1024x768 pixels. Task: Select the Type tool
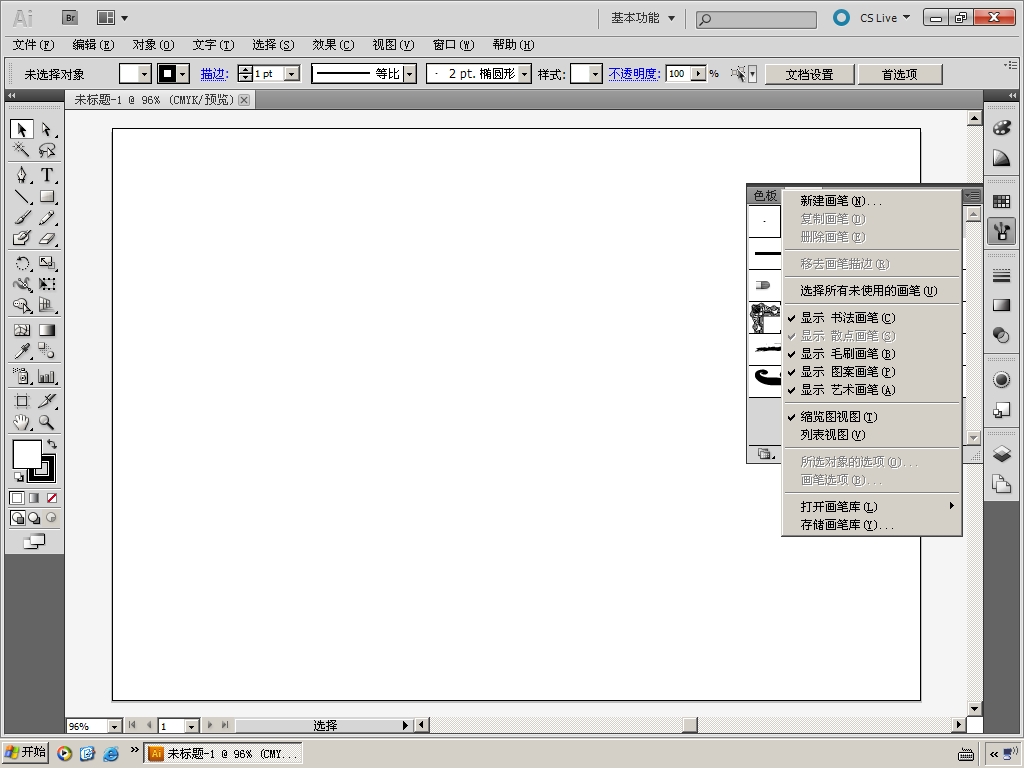(x=47, y=175)
